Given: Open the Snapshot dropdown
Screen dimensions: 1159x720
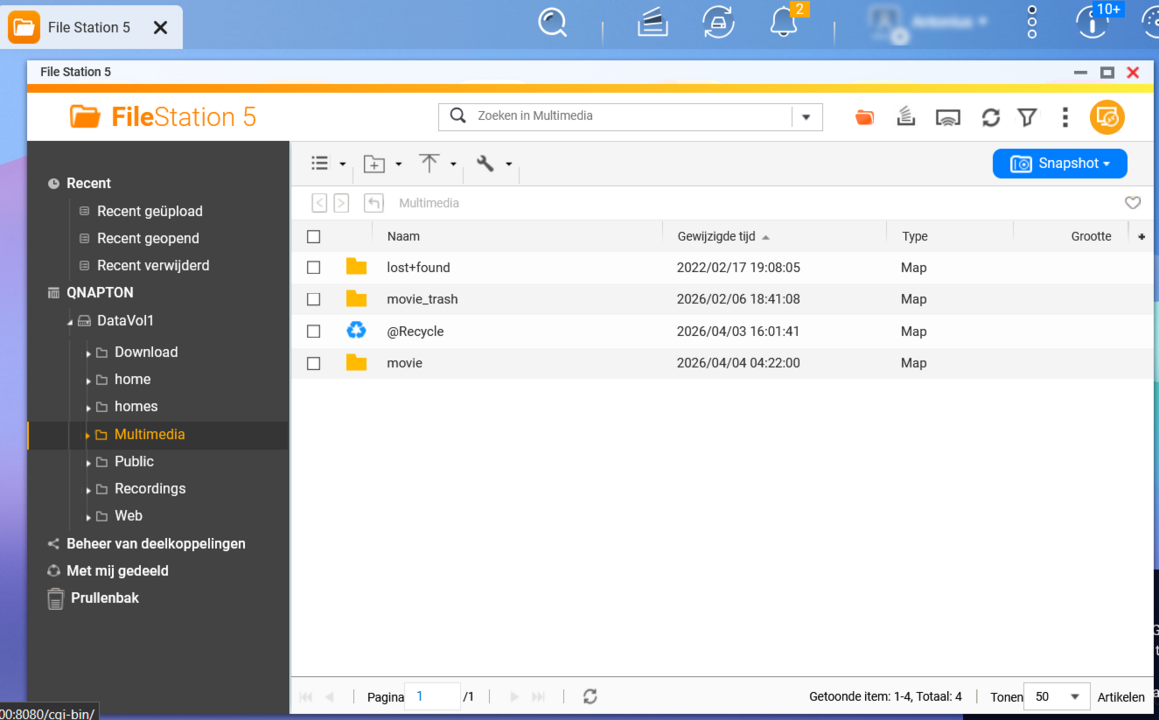Looking at the screenshot, I should click(x=1060, y=163).
